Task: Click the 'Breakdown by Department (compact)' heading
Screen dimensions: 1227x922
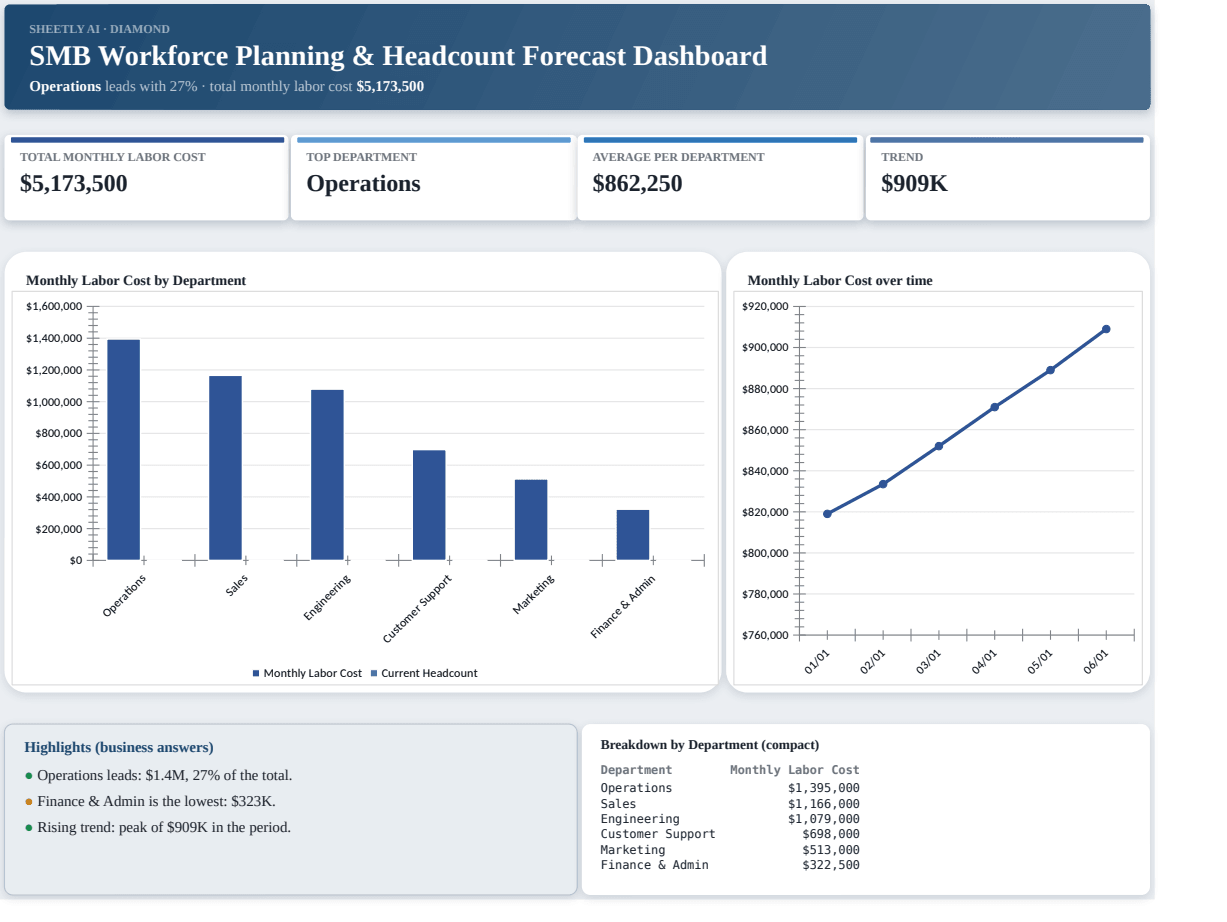Action: tap(710, 745)
